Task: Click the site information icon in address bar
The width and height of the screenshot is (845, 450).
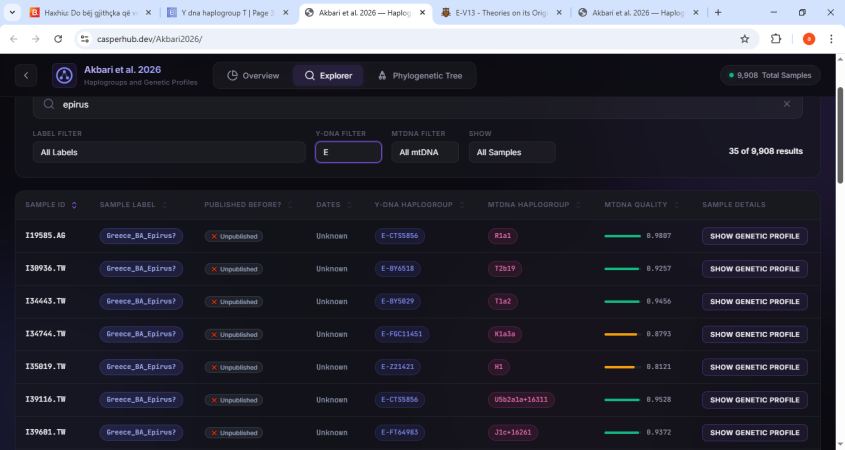Action: coord(85,39)
